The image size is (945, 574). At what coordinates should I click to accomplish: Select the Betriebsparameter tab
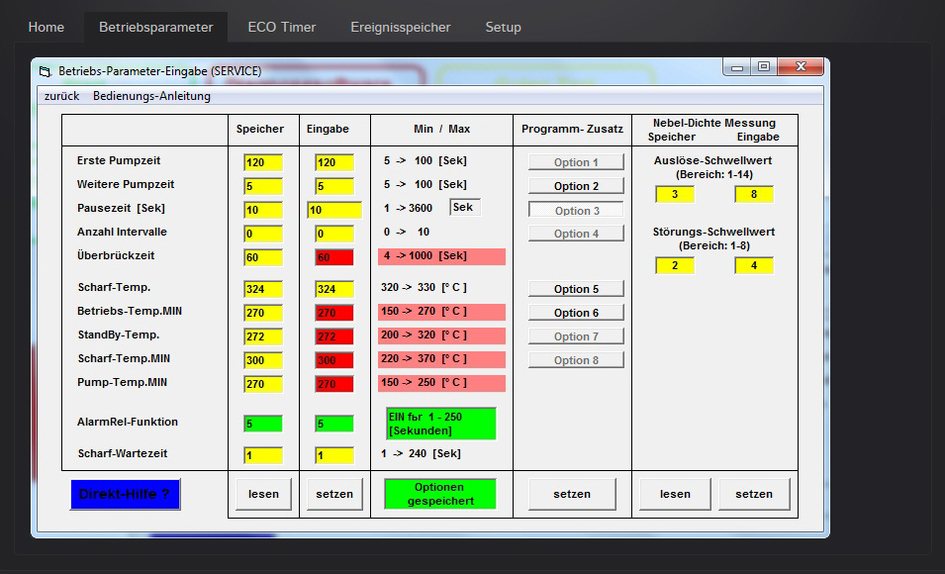155,27
